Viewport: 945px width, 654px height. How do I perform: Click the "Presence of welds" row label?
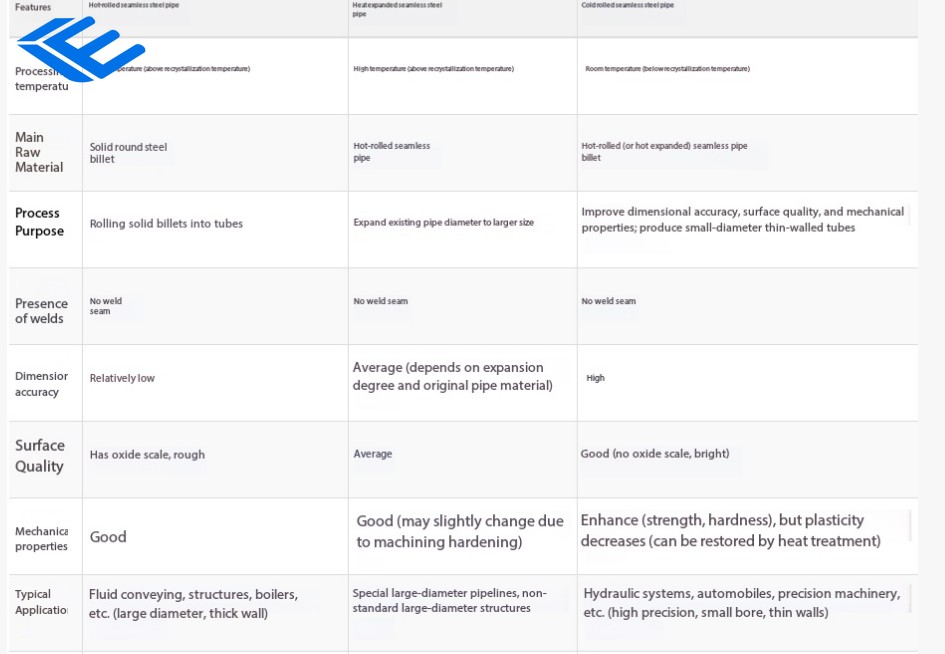point(41,311)
